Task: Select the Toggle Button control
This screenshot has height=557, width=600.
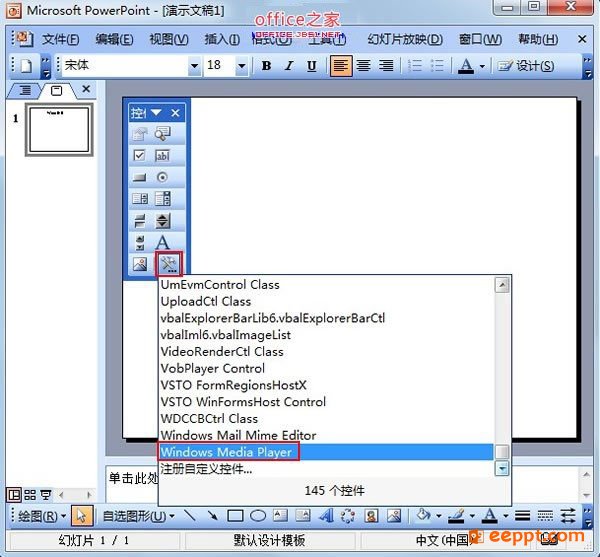Action: click(139, 221)
